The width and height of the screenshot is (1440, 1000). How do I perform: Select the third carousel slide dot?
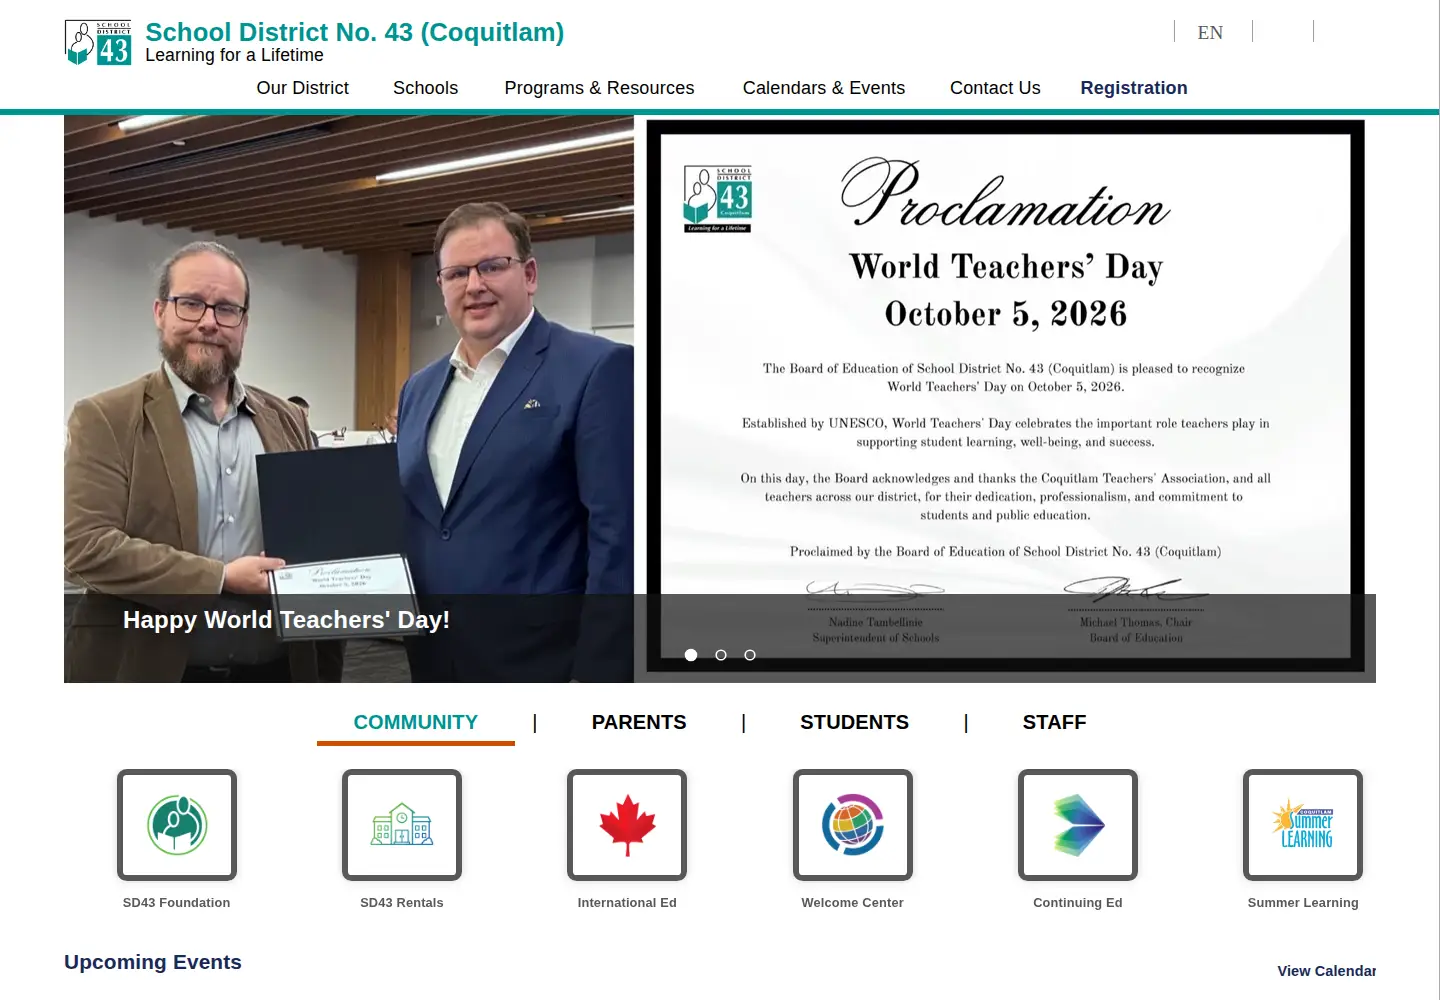[x=750, y=655]
